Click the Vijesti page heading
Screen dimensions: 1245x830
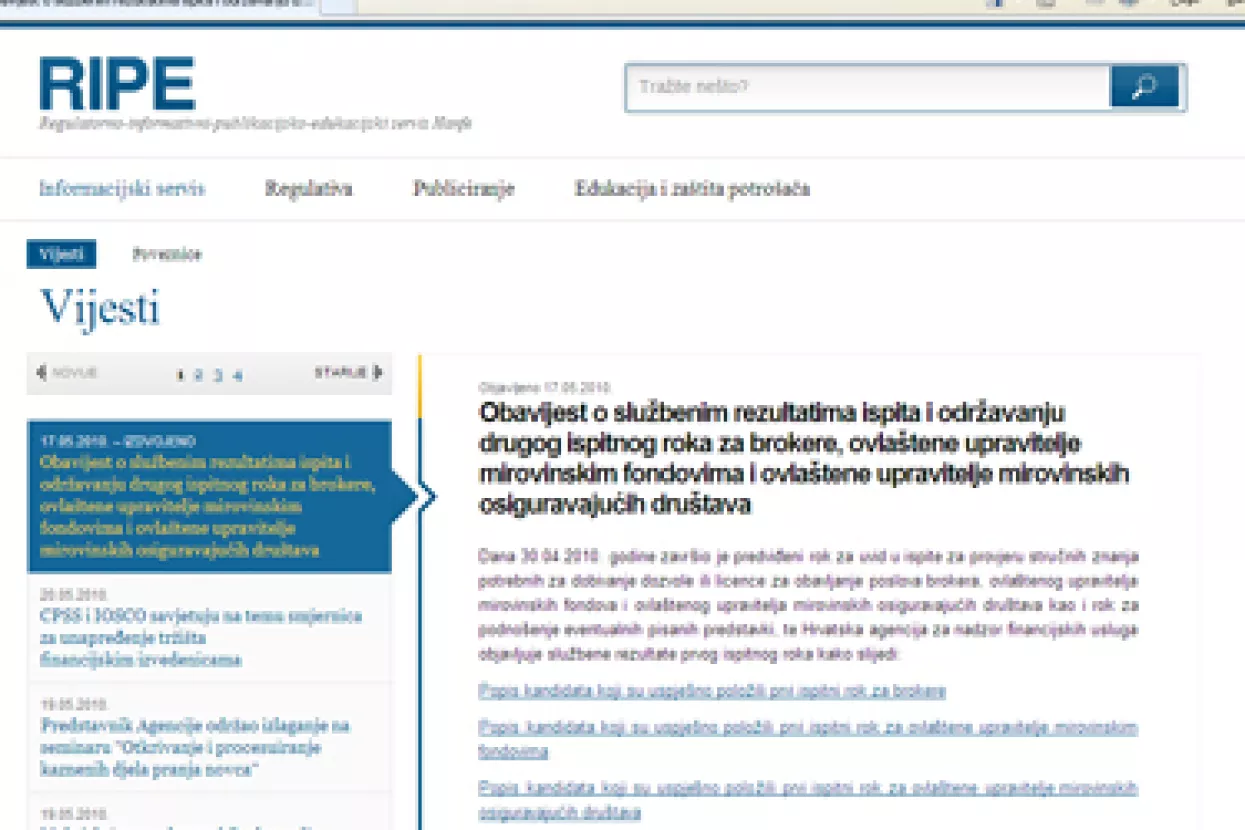pos(99,308)
